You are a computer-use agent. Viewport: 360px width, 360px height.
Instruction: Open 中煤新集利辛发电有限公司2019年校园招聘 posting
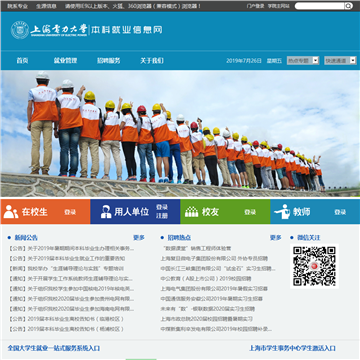point(216,329)
